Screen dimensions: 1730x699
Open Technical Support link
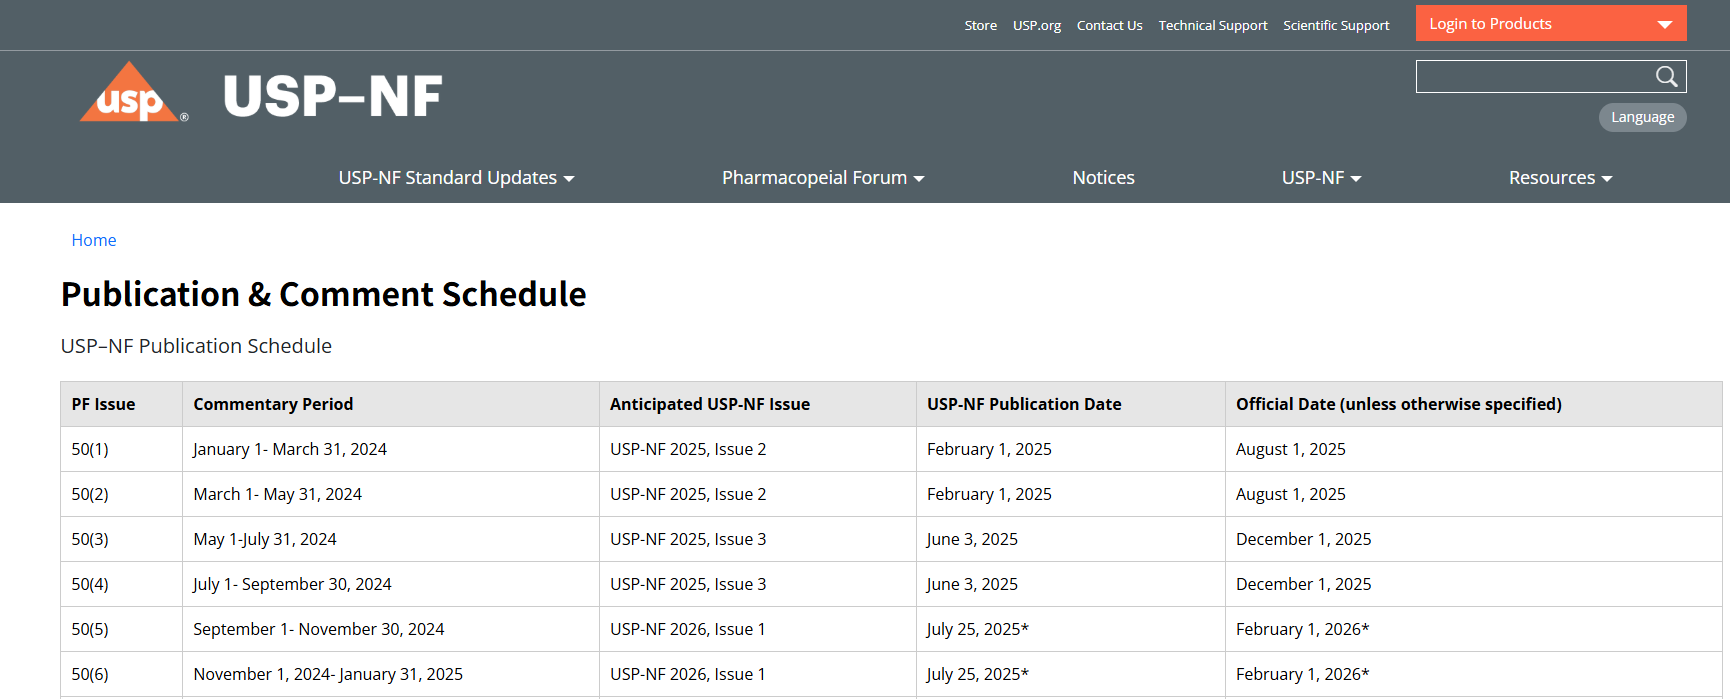pos(1212,25)
